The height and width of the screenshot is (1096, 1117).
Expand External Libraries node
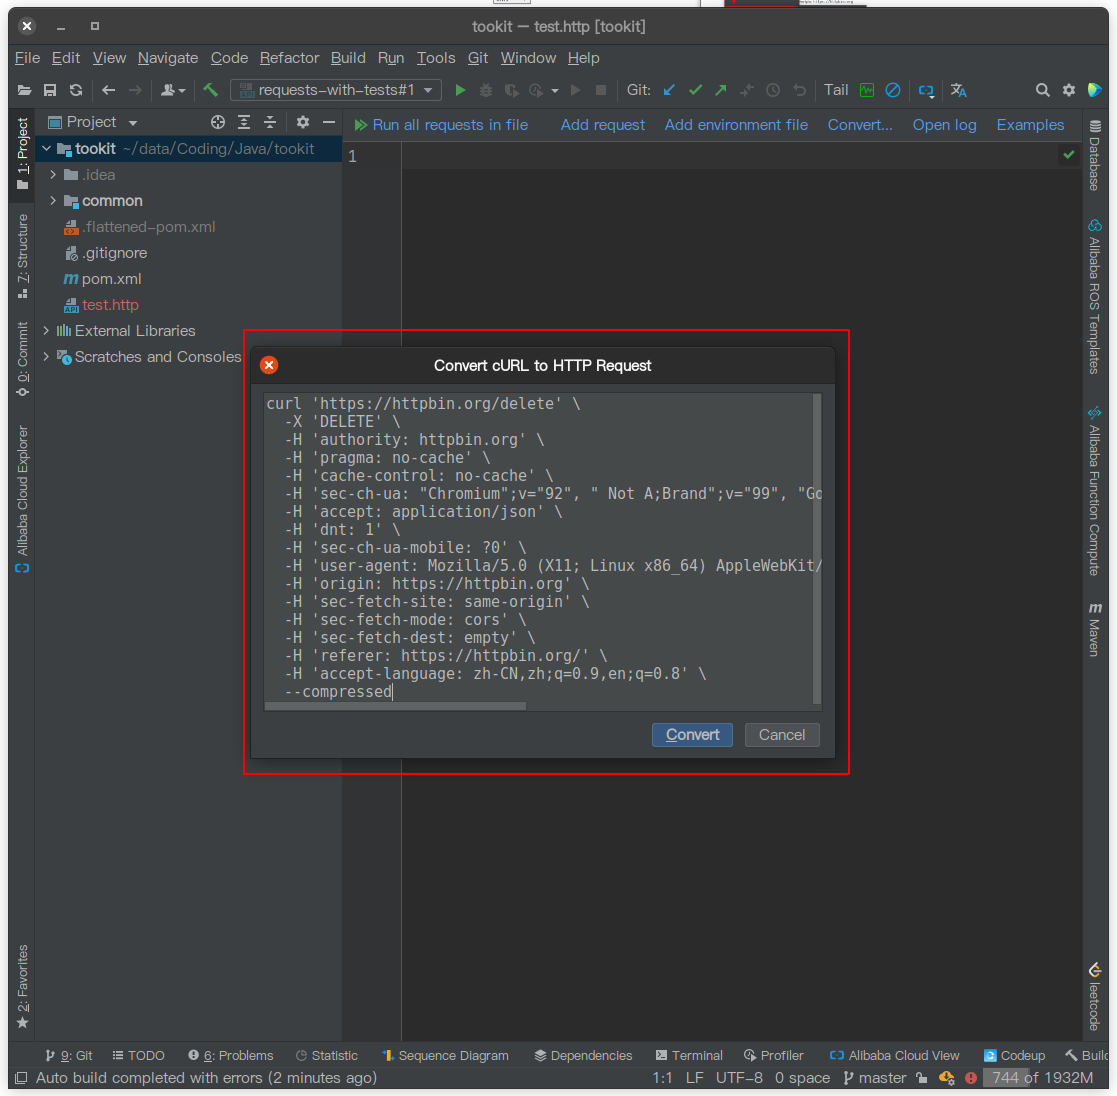46,330
